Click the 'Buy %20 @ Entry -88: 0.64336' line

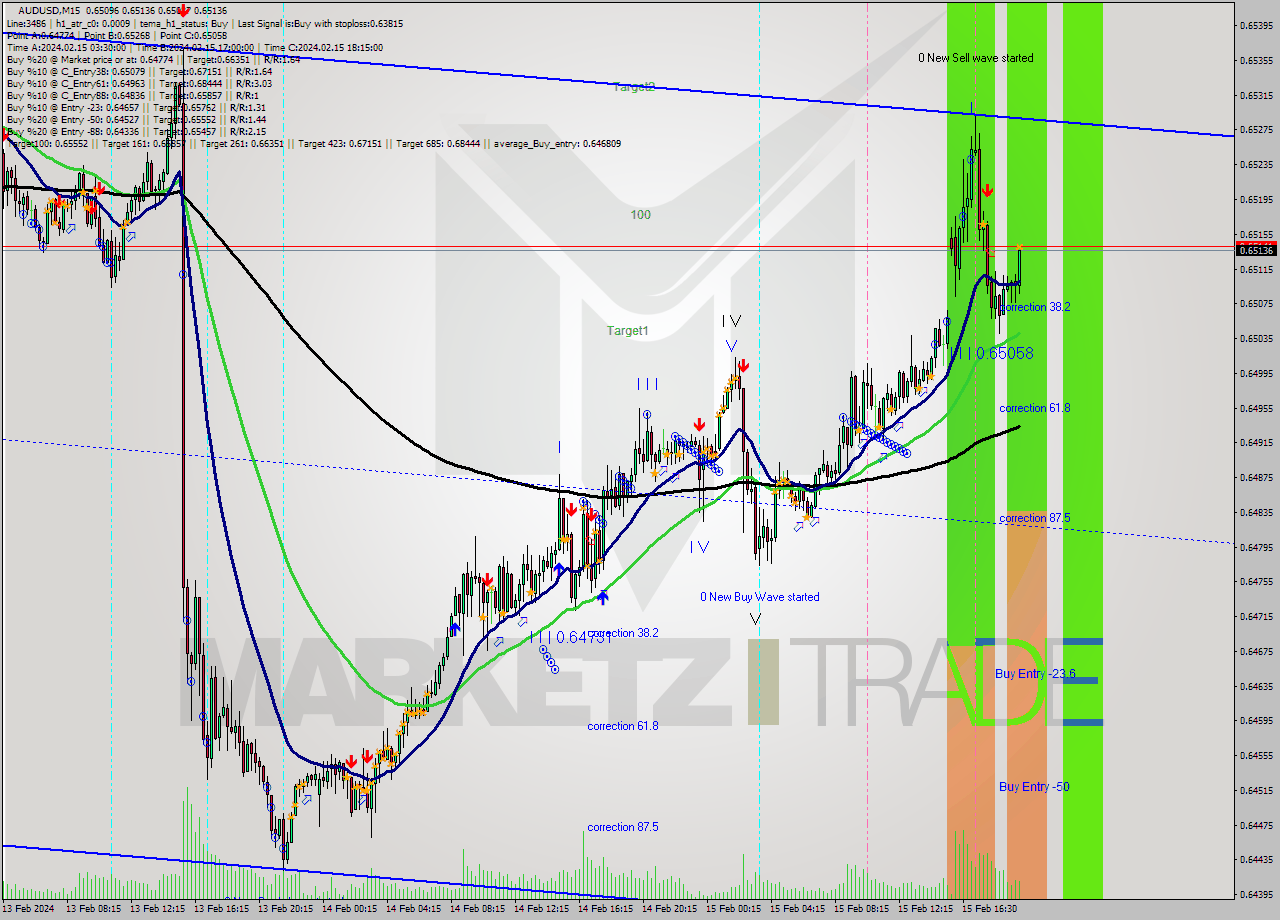coord(136,131)
